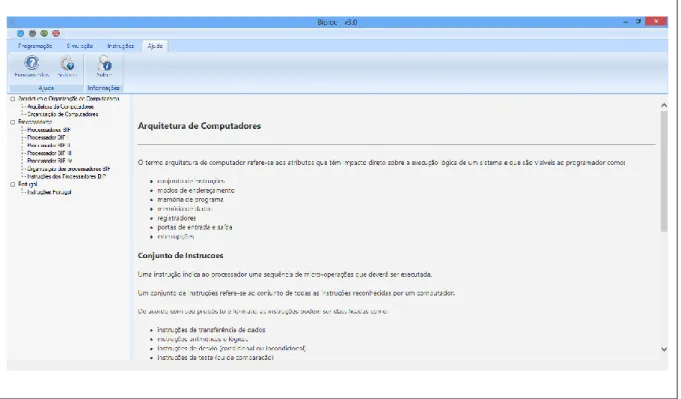
Task: Open Instruções Portugol help topic
Action: pos(49,192)
